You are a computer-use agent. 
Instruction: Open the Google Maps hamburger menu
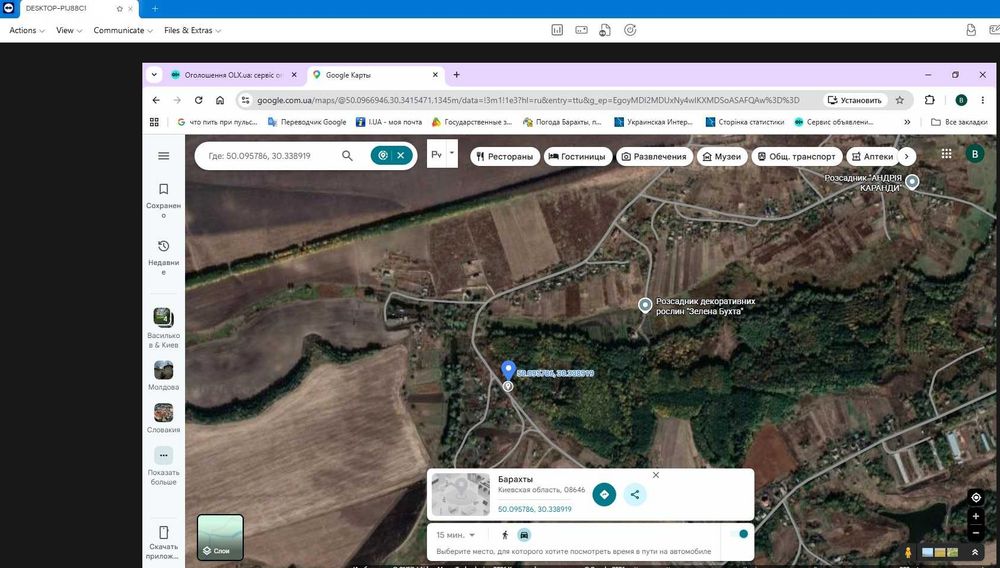(x=163, y=156)
